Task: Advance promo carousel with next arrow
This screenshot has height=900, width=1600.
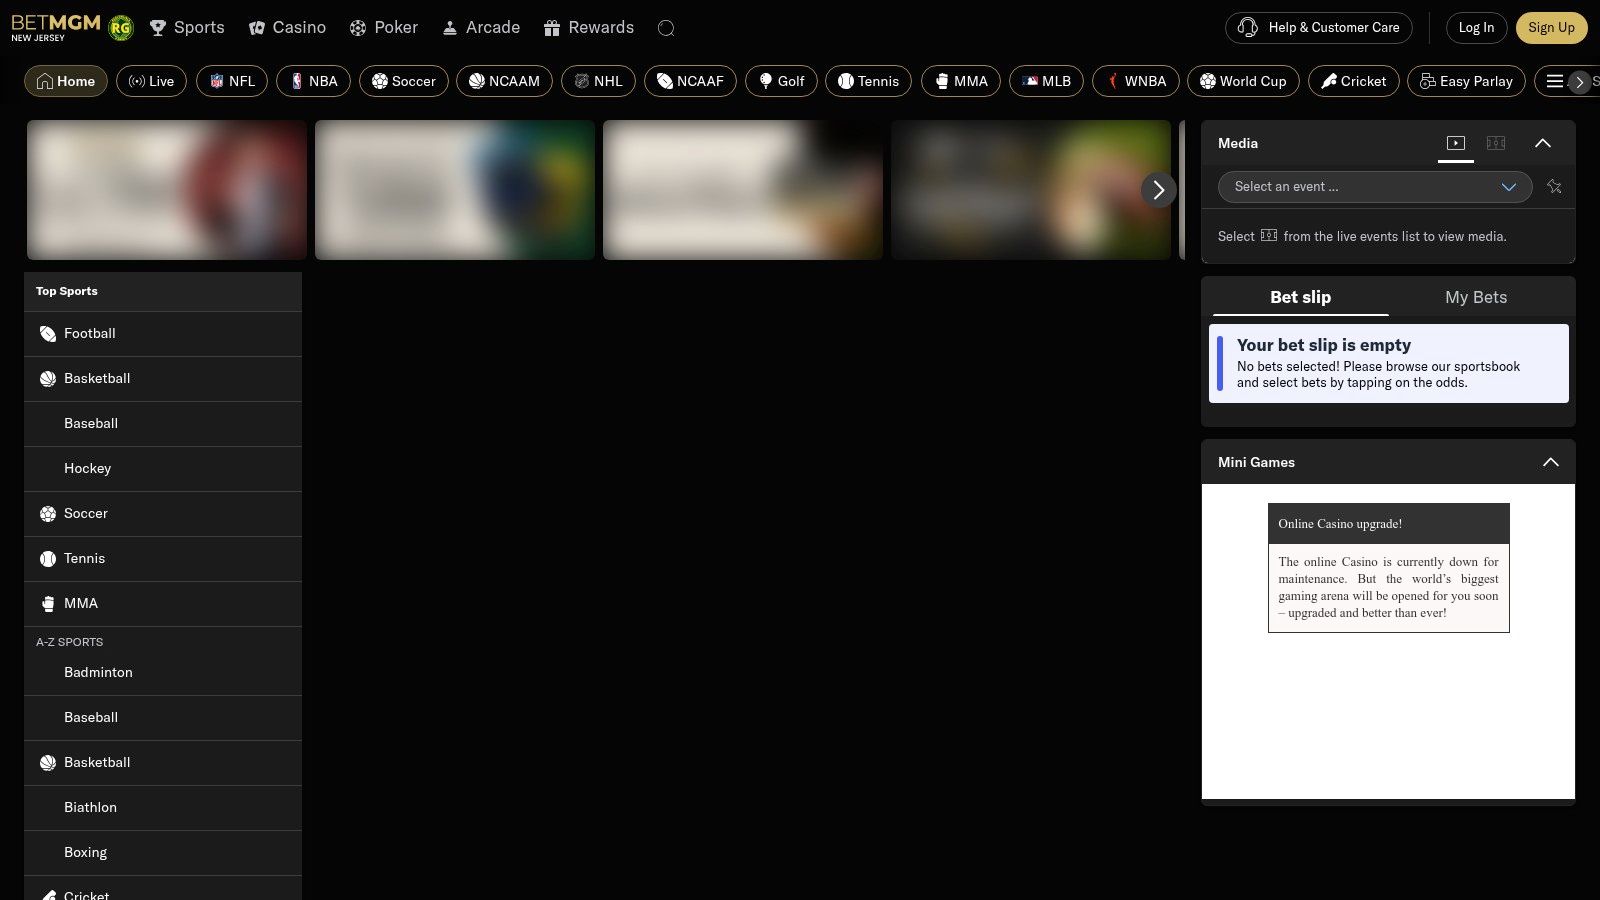Action: tap(1158, 190)
